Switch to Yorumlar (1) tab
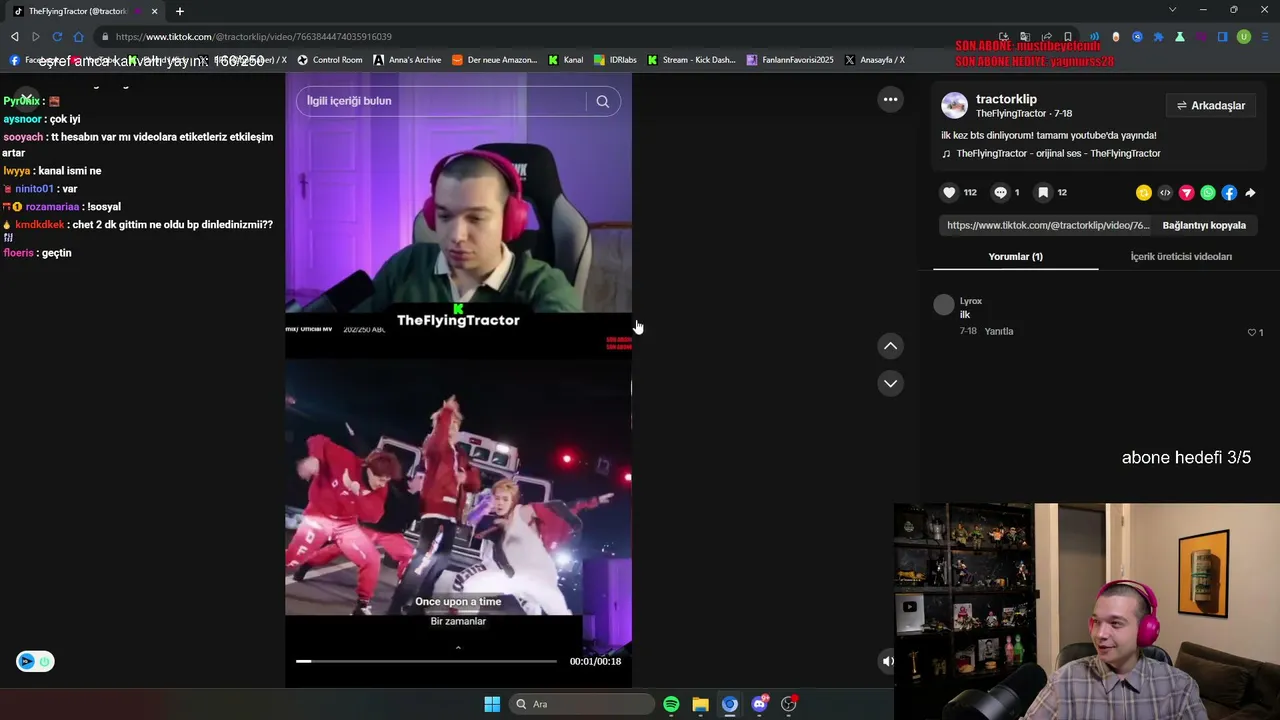Viewport: 1280px width, 720px height. pos(1016,257)
